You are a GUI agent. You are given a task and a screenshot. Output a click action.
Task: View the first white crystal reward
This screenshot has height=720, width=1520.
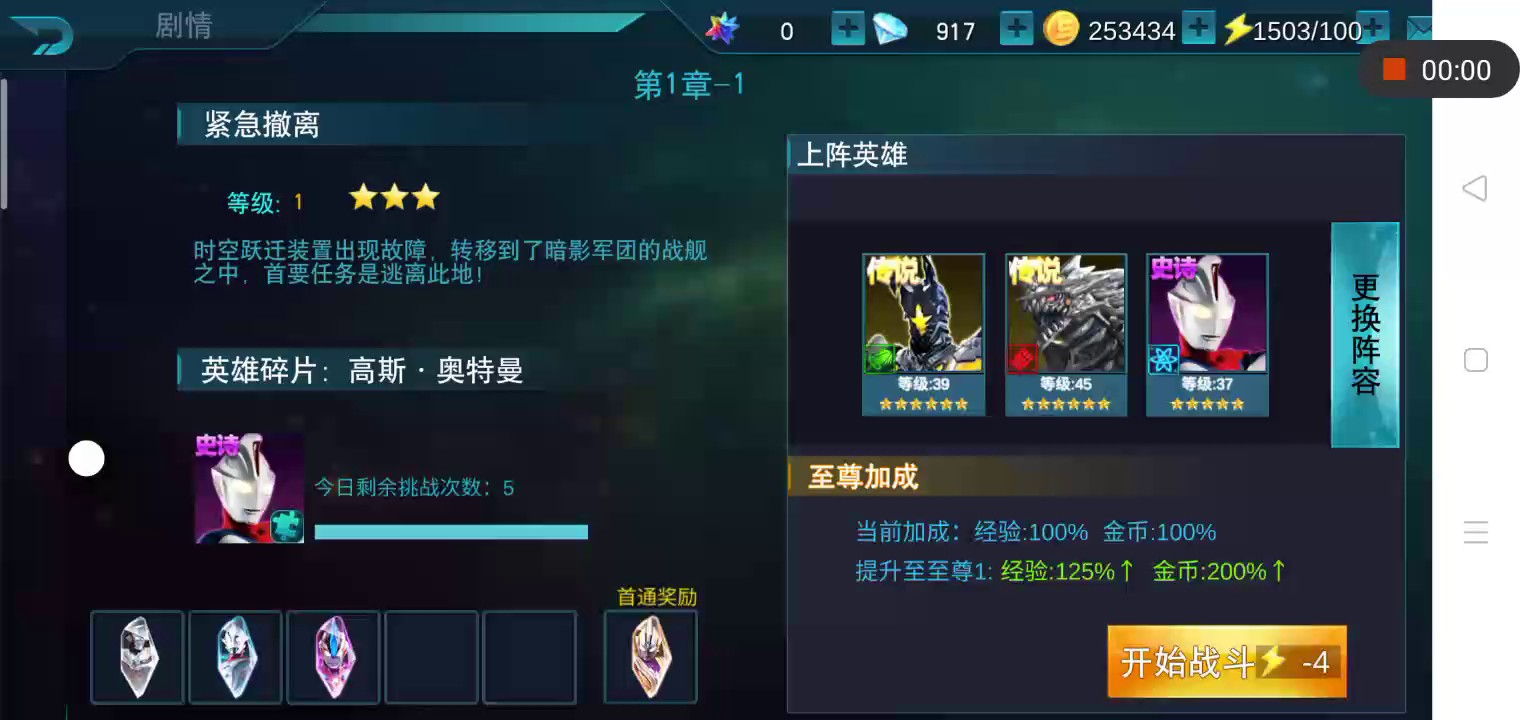pyautogui.click(x=138, y=657)
